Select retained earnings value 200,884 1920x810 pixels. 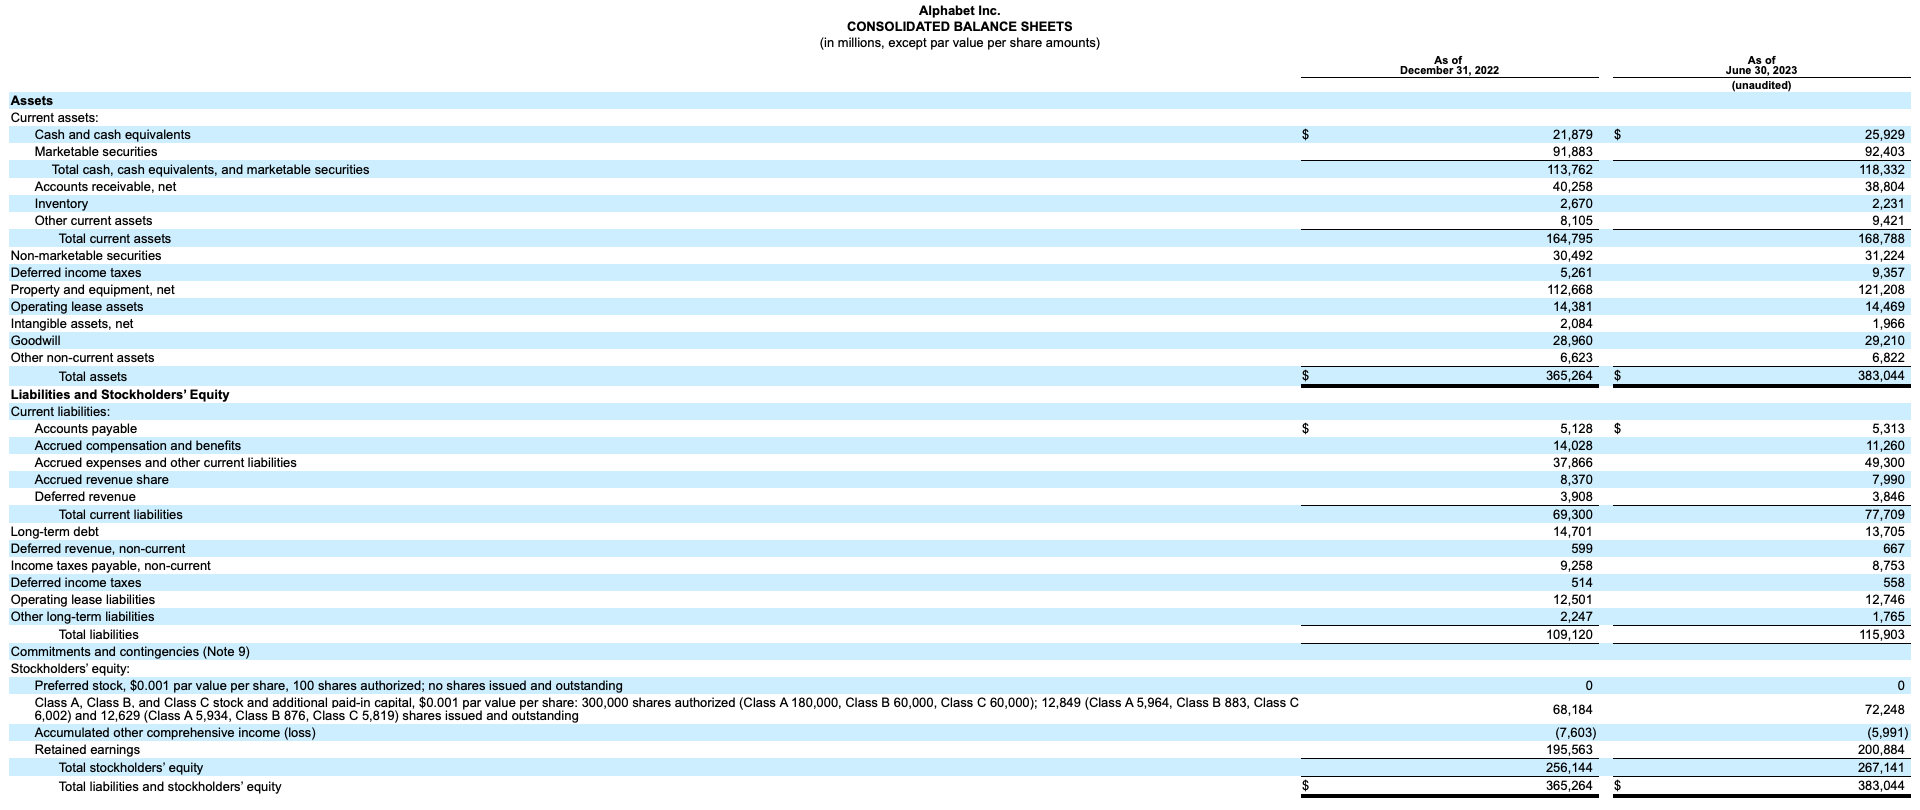point(1881,750)
